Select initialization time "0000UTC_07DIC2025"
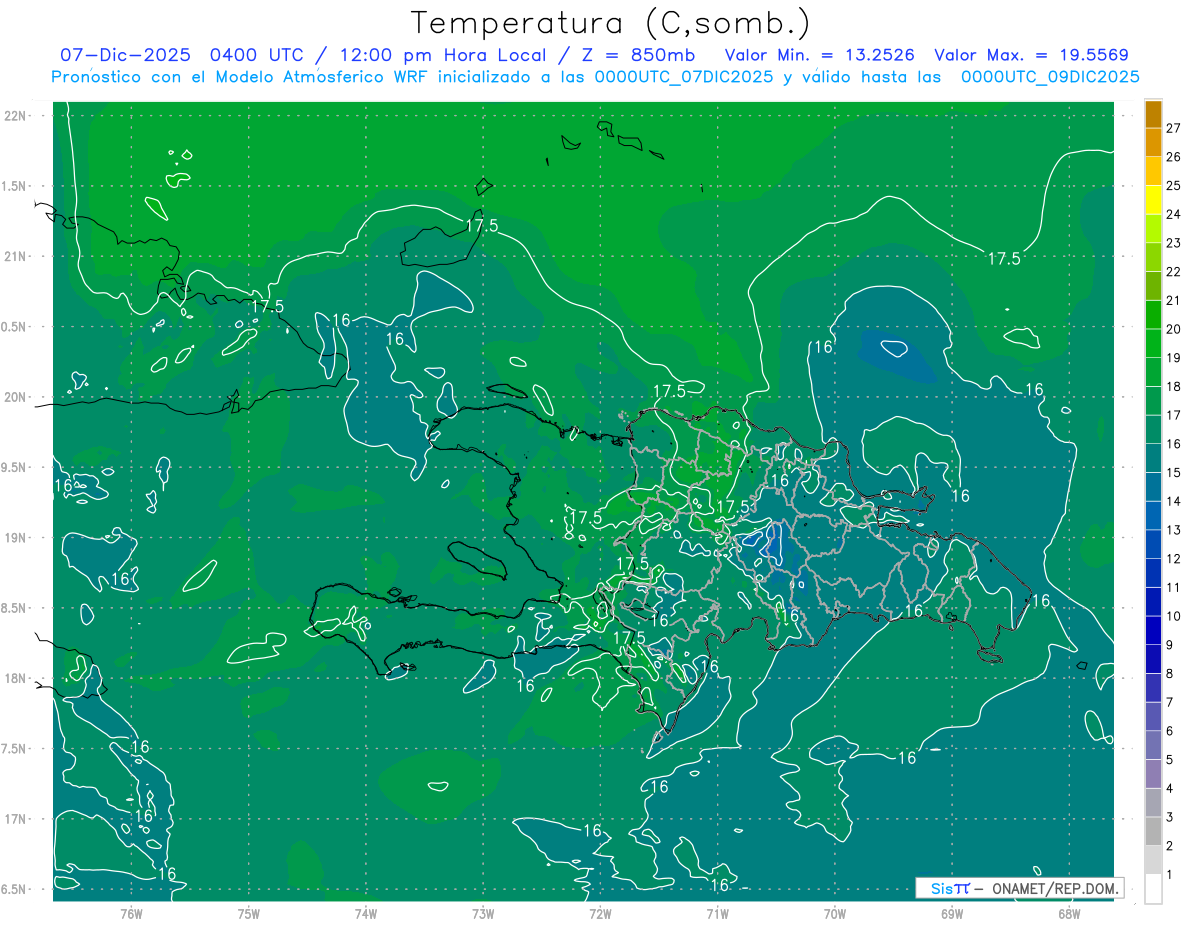The image size is (1200, 927). 684,77
